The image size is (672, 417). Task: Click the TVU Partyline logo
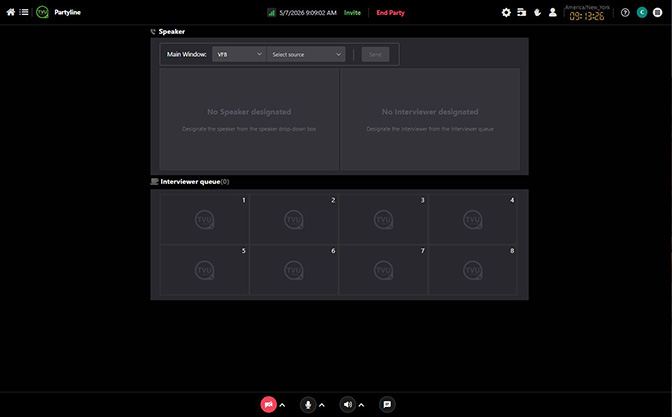point(42,12)
